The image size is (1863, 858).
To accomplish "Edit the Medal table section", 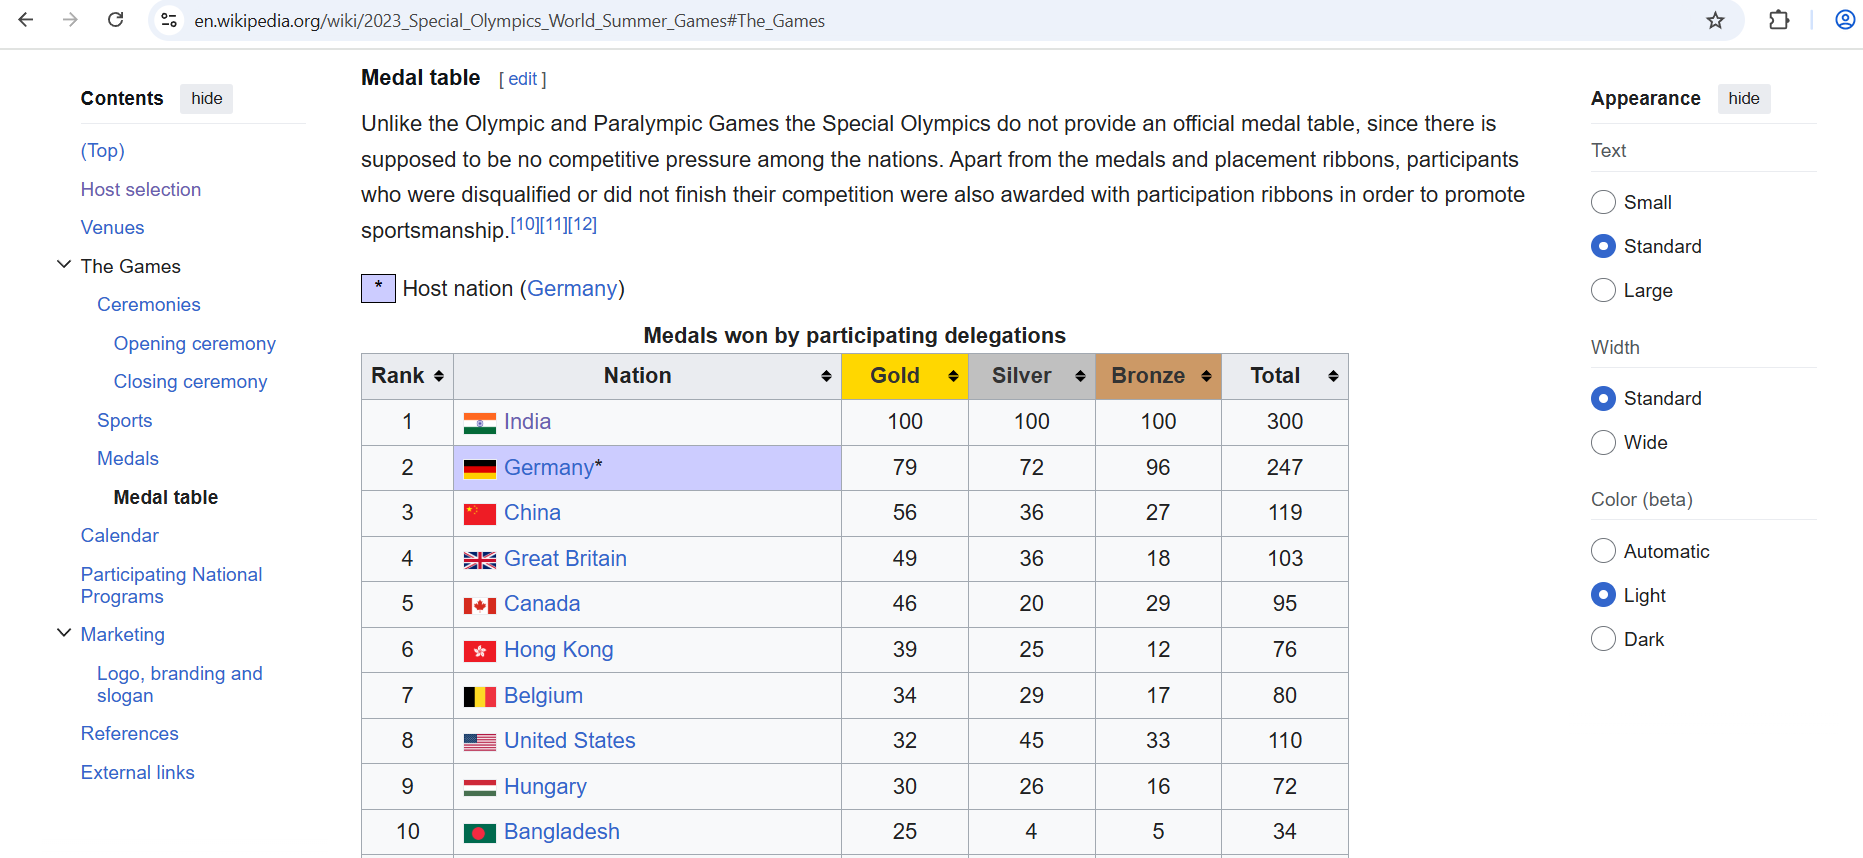I will (523, 79).
